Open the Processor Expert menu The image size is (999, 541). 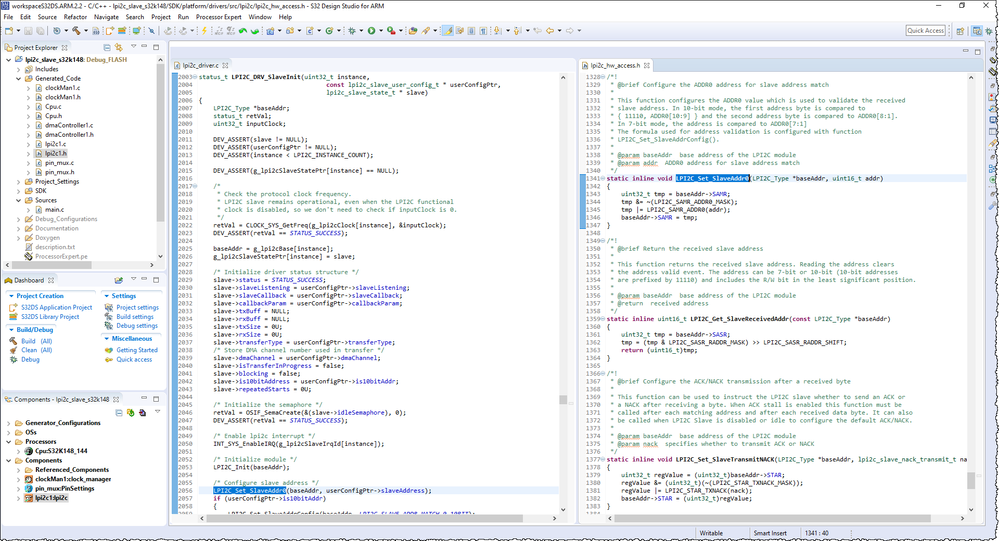218,17
